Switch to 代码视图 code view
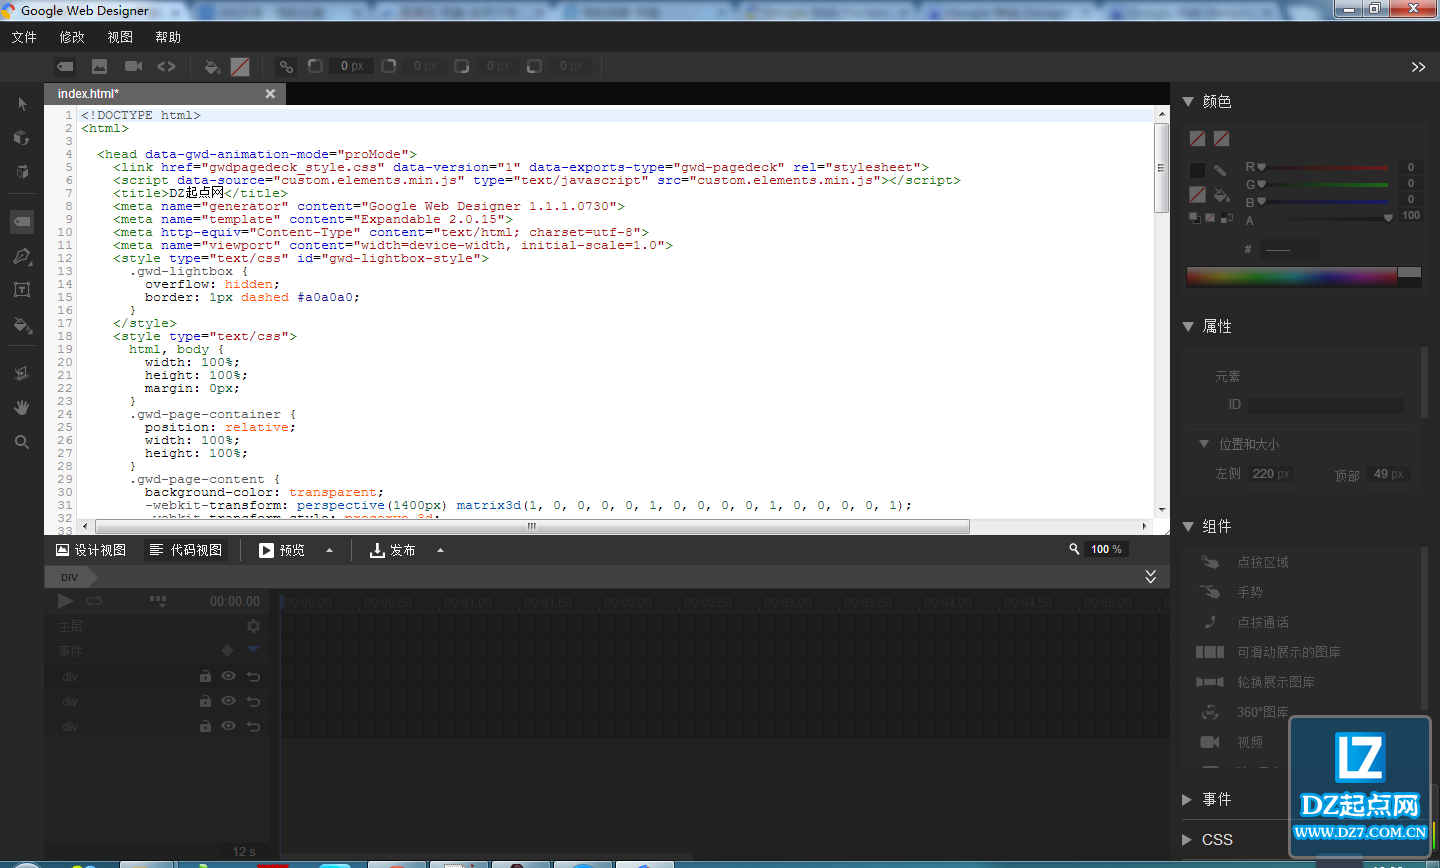This screenshot has height=868, width=1440. tap(186, 550)
